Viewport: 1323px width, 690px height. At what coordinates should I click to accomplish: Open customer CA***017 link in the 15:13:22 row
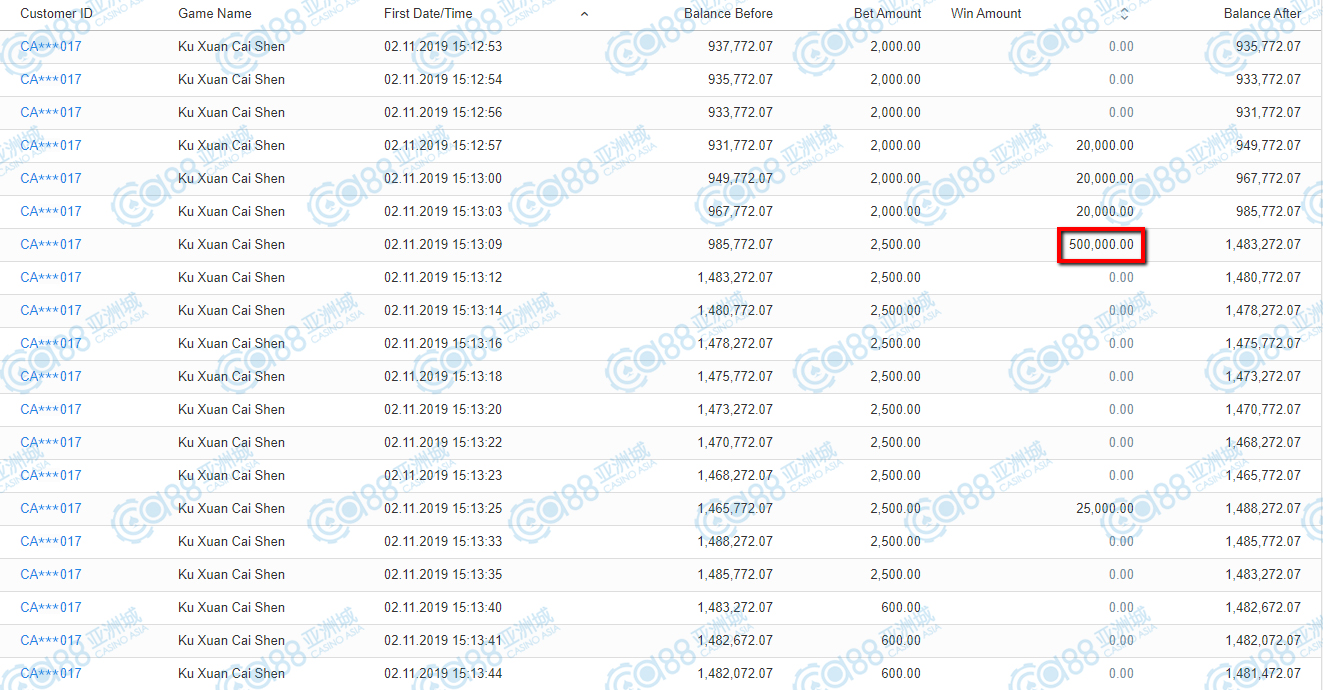click(51, 442)
